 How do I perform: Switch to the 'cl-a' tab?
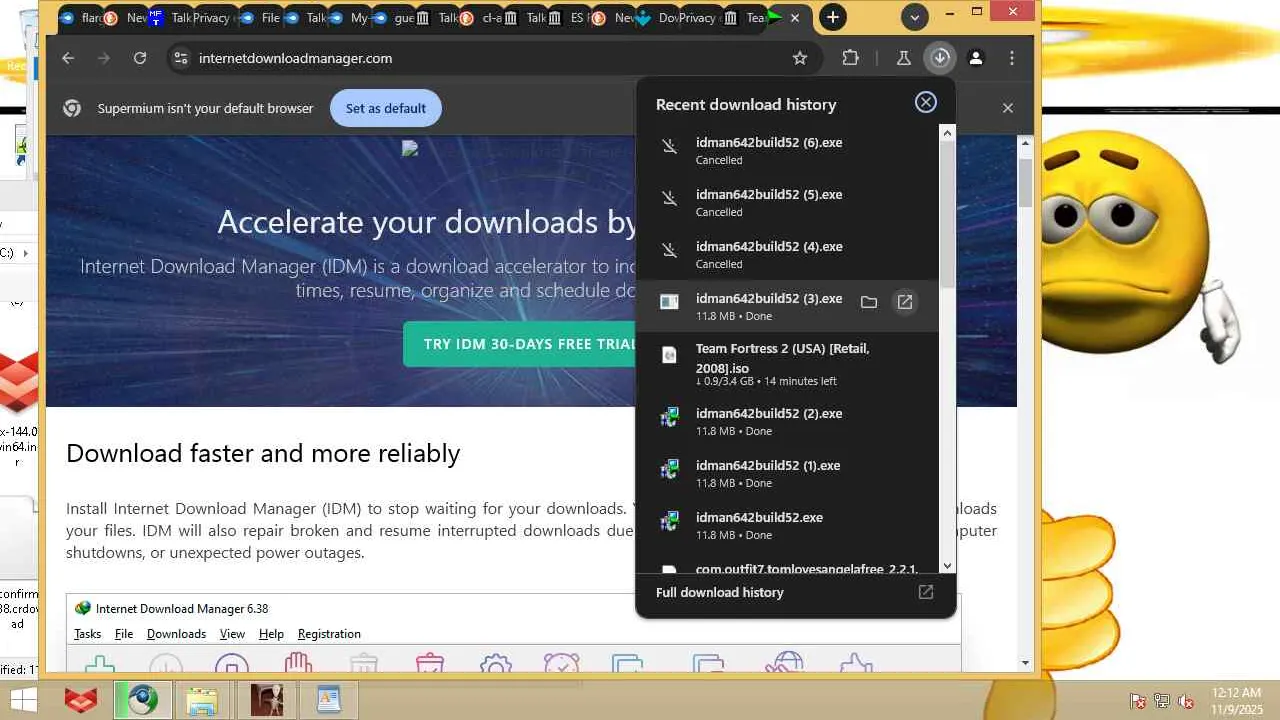tap(484, 17)
